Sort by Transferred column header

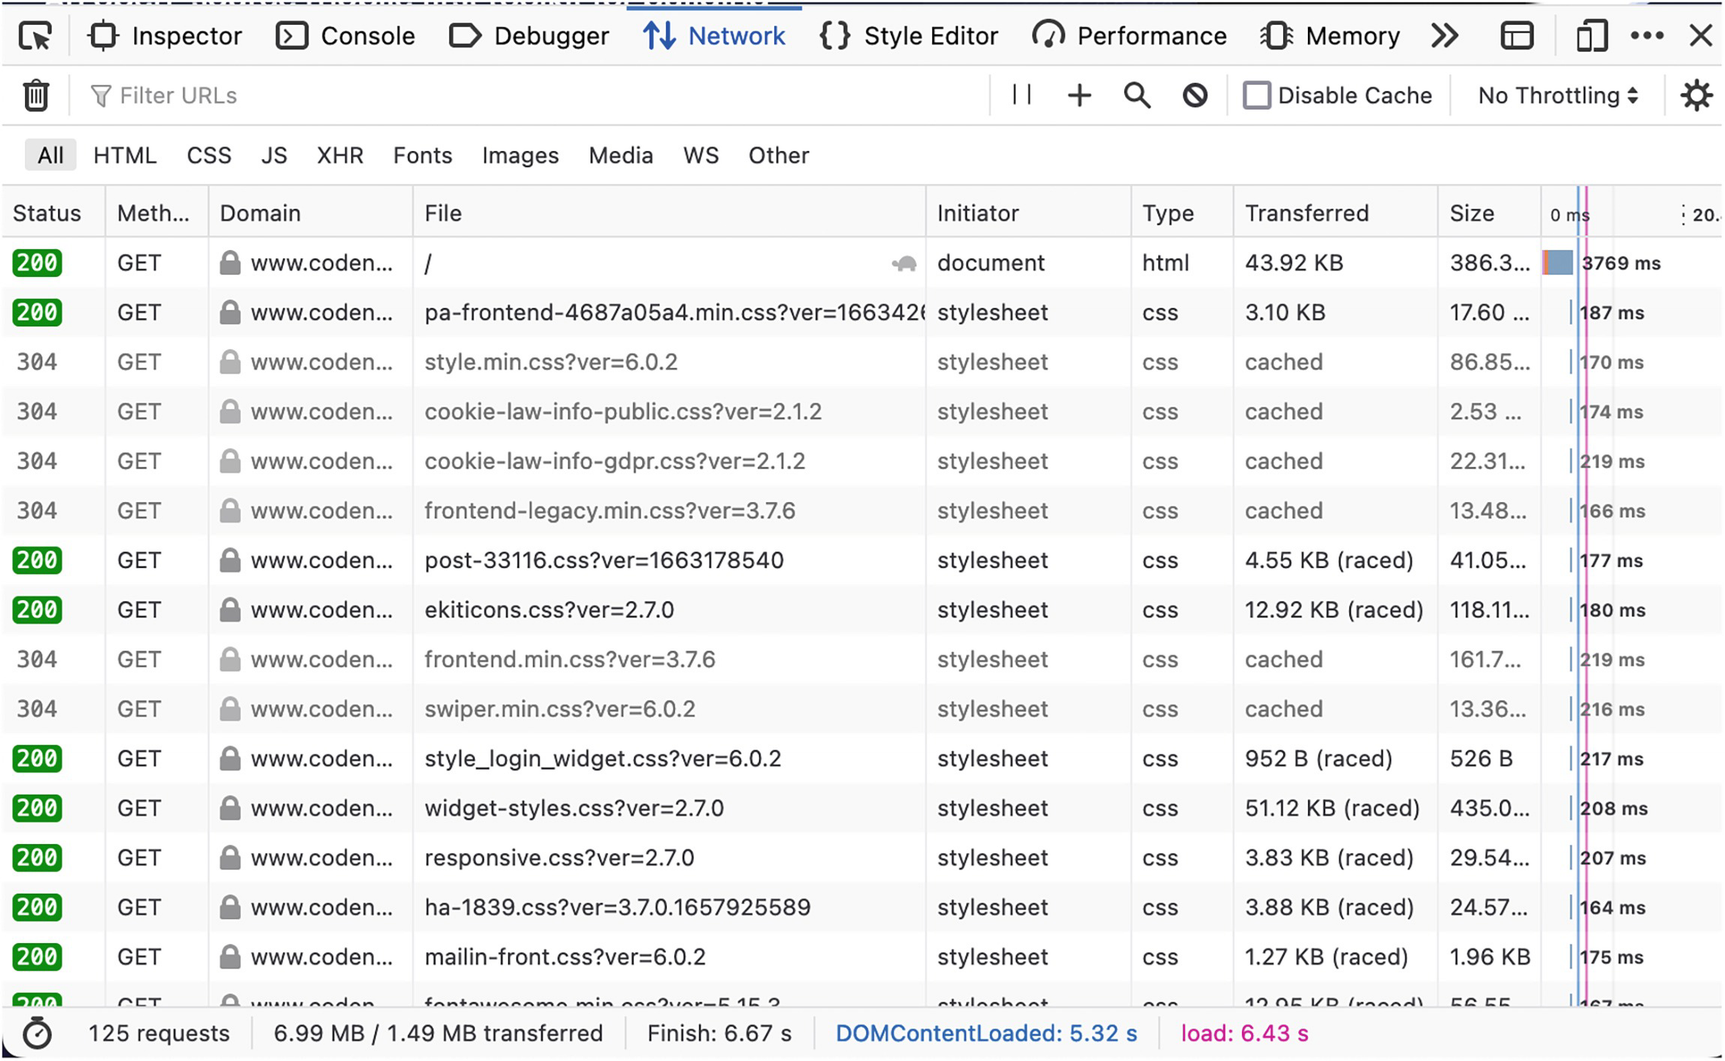(x=1306, y=213)
